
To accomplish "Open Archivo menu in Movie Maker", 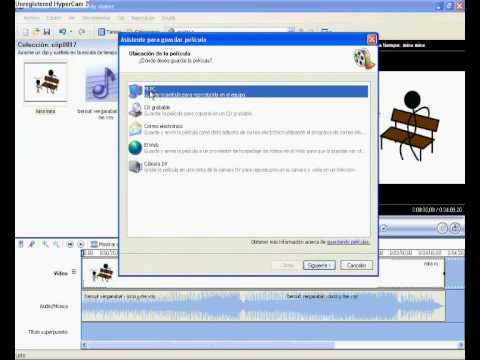I will [x=32, y=18].
